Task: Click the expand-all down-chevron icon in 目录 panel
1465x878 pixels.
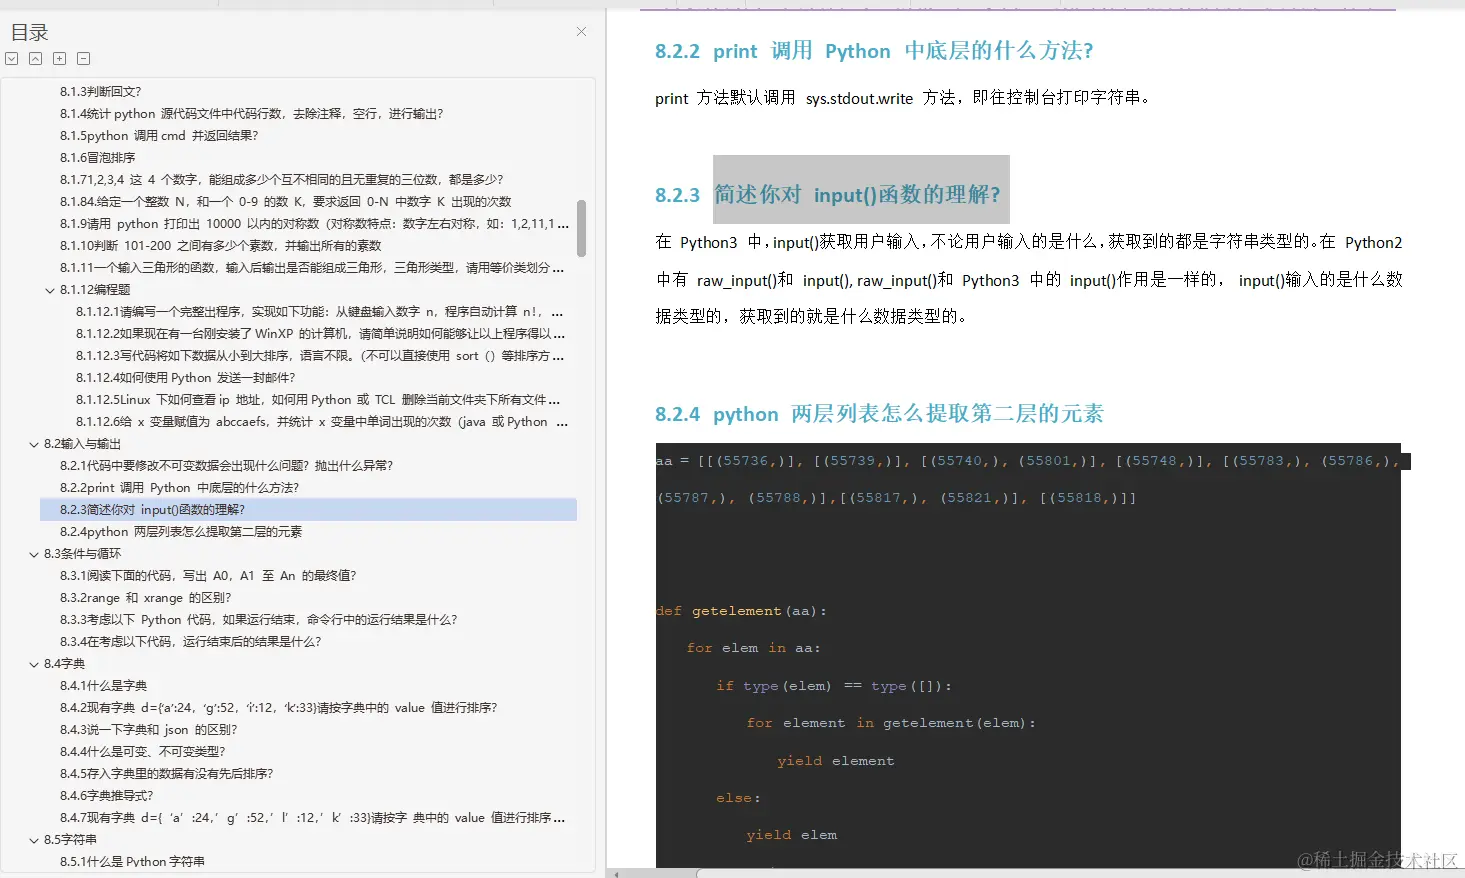Action: click(11, 58)
